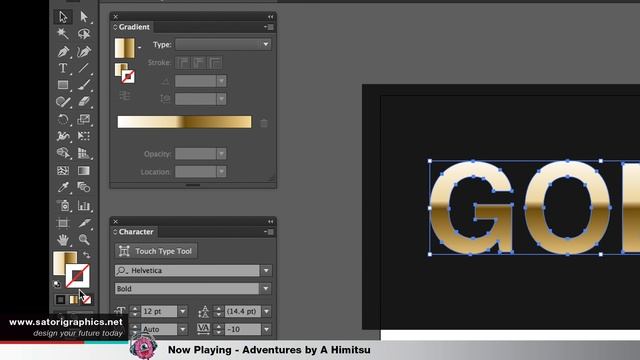Select the Rectangle tool
This screenshot has width=640, height=360.
click(x=63, y=85)
